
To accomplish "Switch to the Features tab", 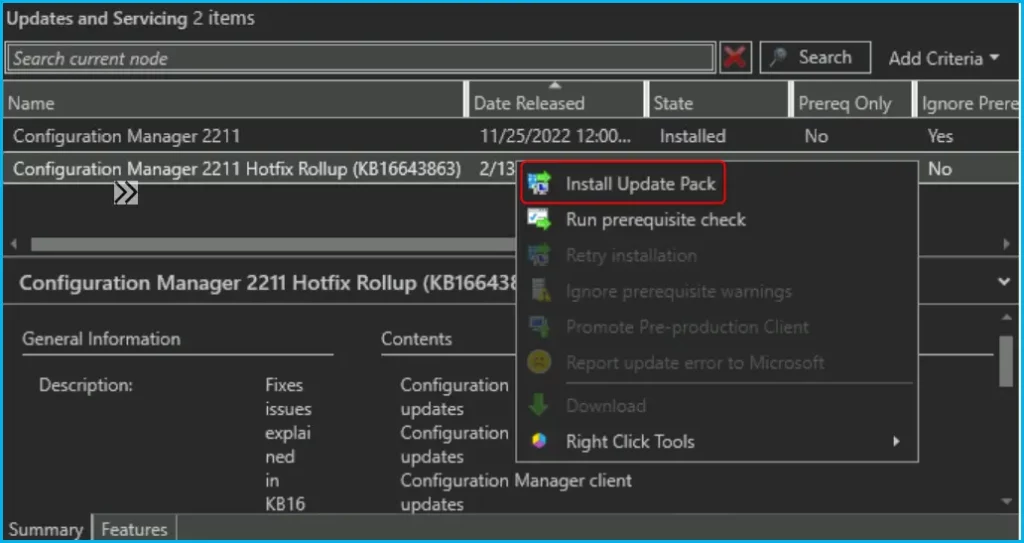I will (x=135, y=529).
